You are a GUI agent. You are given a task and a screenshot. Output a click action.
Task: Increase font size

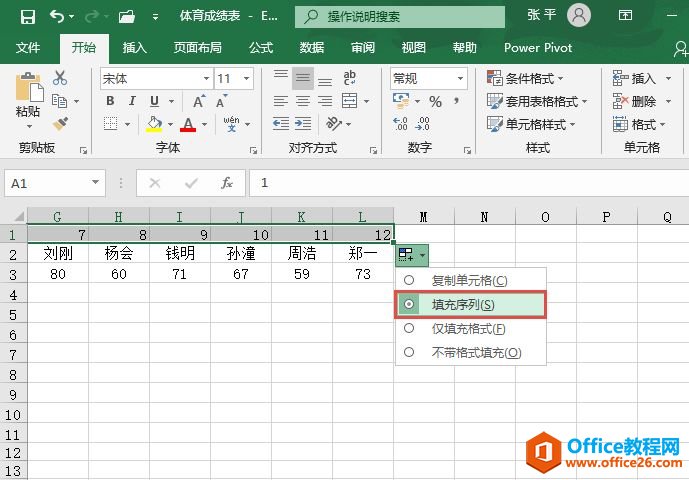pos(199,101)
